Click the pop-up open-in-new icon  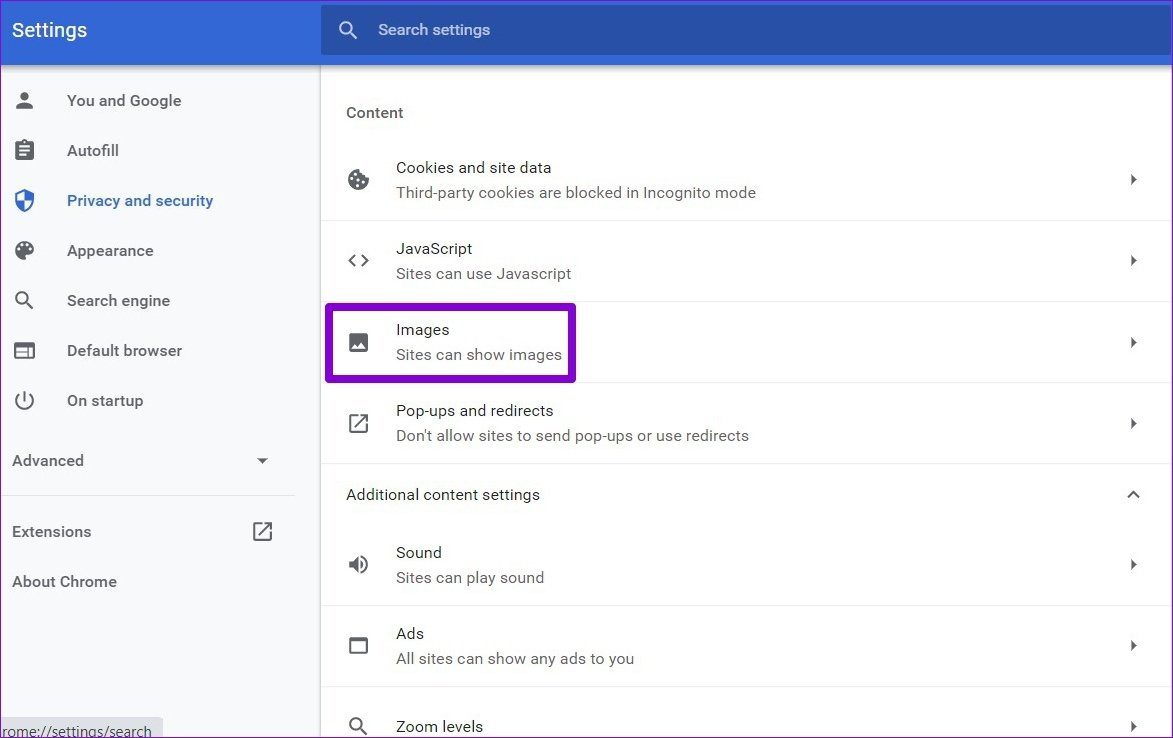click(x=358, y=423)
